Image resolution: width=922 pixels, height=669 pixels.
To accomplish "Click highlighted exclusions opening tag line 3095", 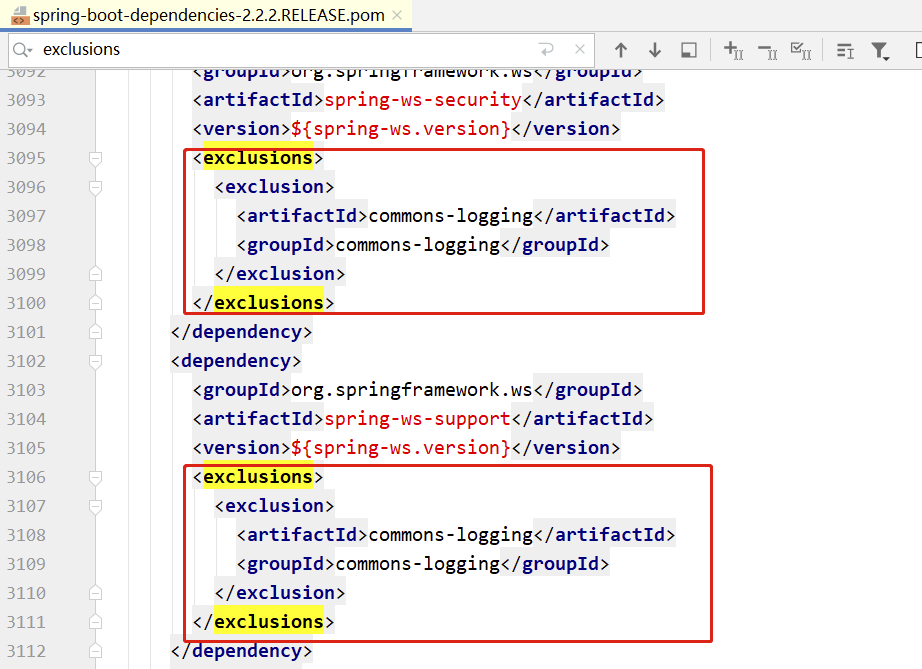I will click(258, 158).
